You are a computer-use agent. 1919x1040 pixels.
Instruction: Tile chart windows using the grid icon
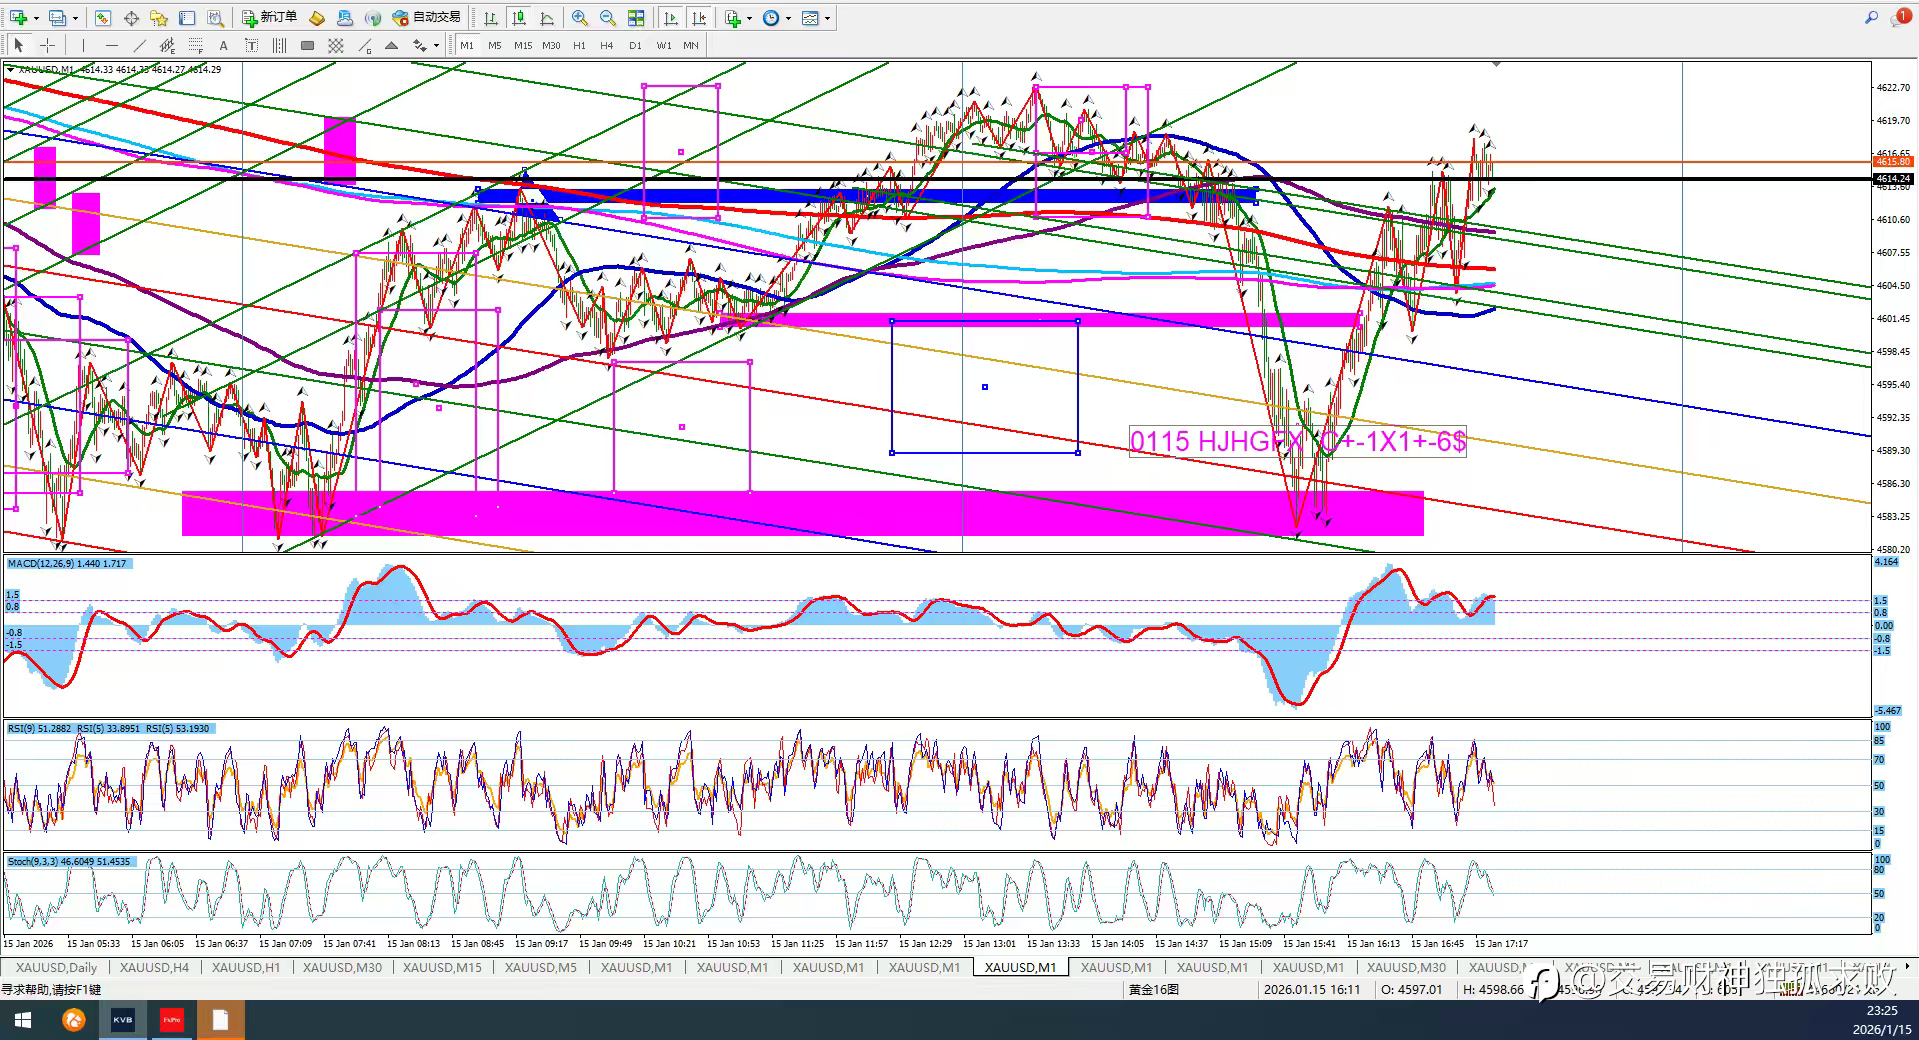tap(636, 18)
